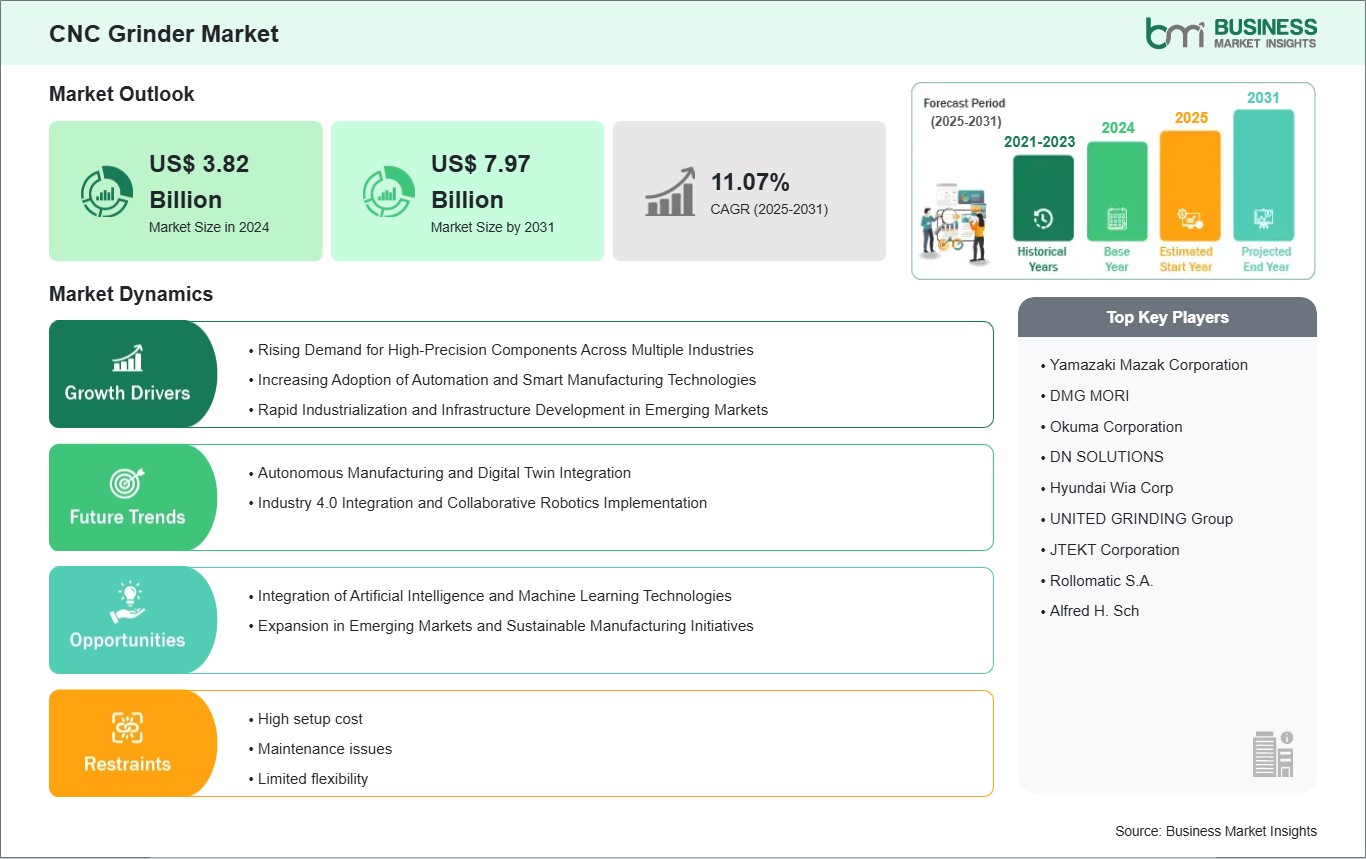
Task: Click UNITED GRINDING Group list entry
Action: 1141,519
